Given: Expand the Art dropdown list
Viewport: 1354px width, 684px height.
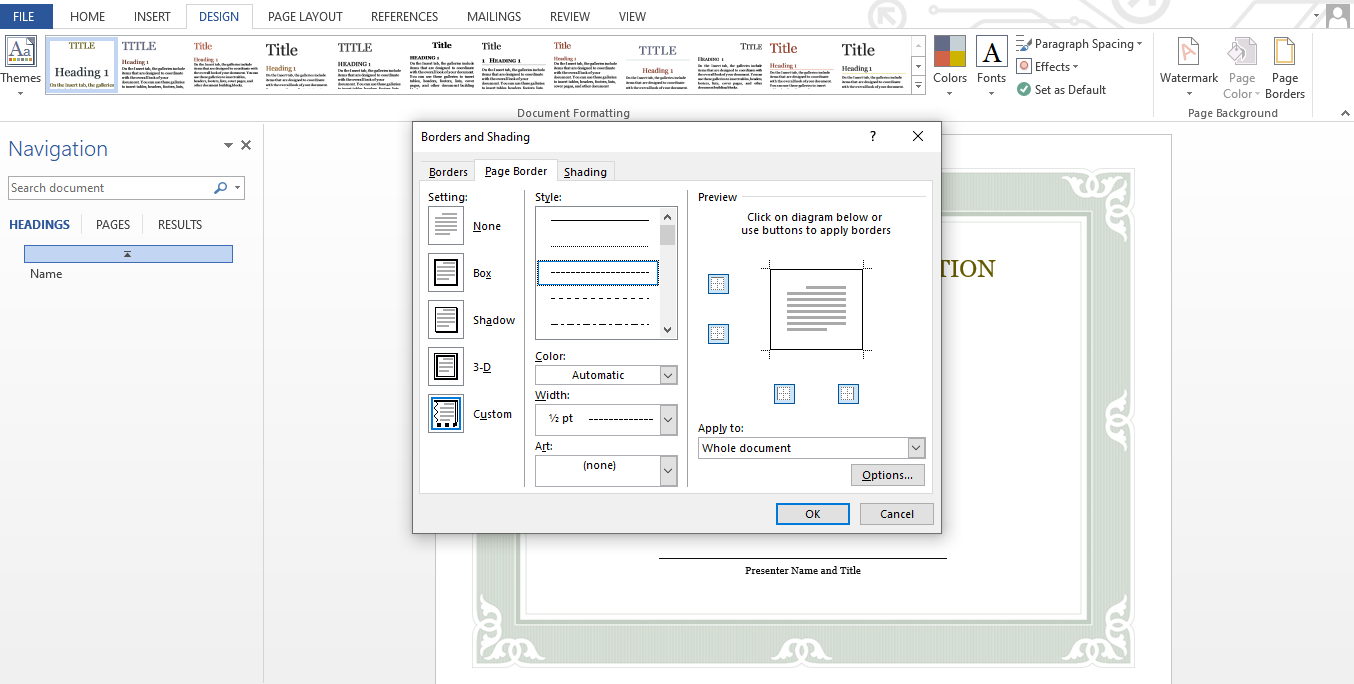Looking at the screenshot, I should (x=668, y=471).
